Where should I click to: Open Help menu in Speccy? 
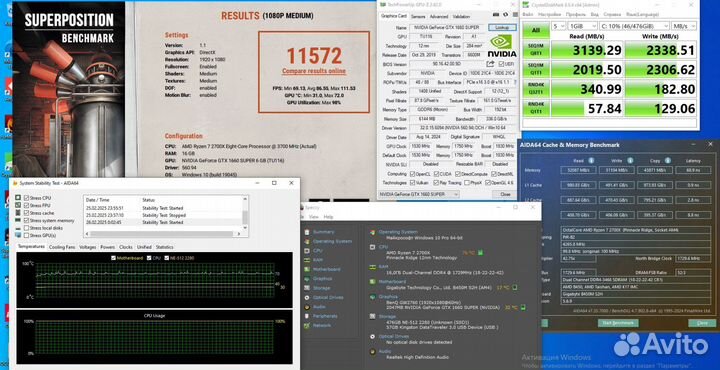tap(328, 217)
